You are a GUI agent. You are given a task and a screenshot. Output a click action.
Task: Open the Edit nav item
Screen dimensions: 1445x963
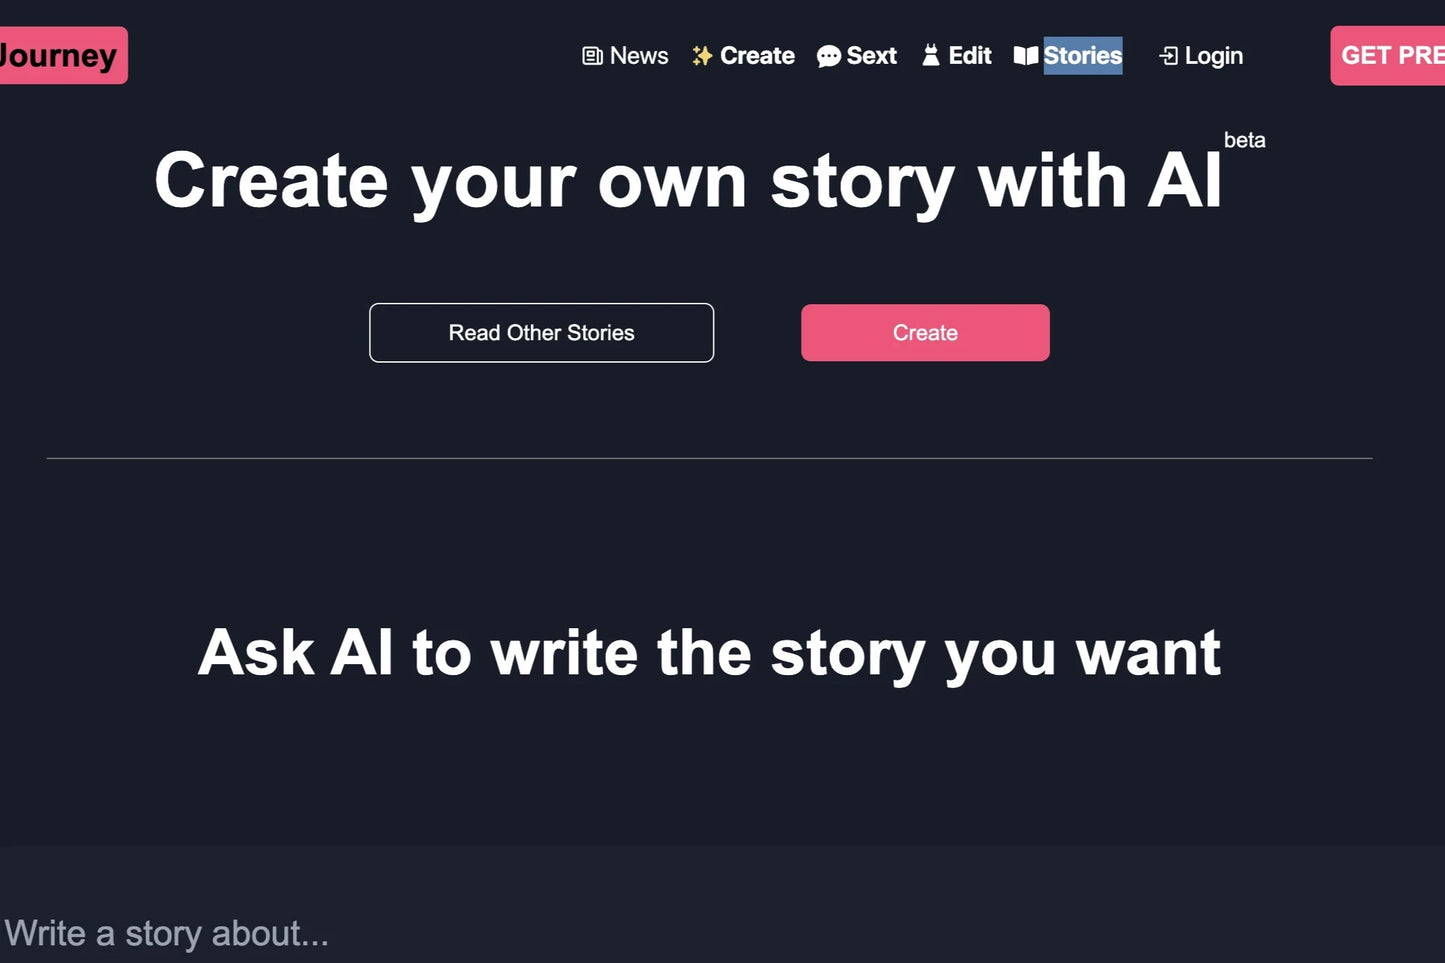[x=970, y=56]
